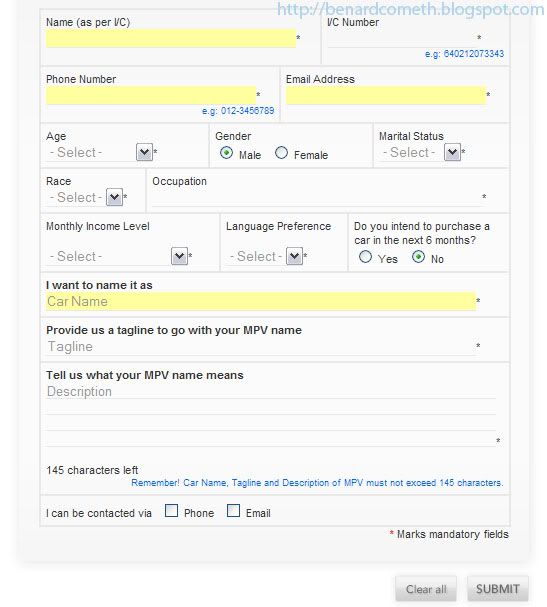Focus the Name (as per I/C) field
This screenshot has width=547, height=607.
coord(171,38)
